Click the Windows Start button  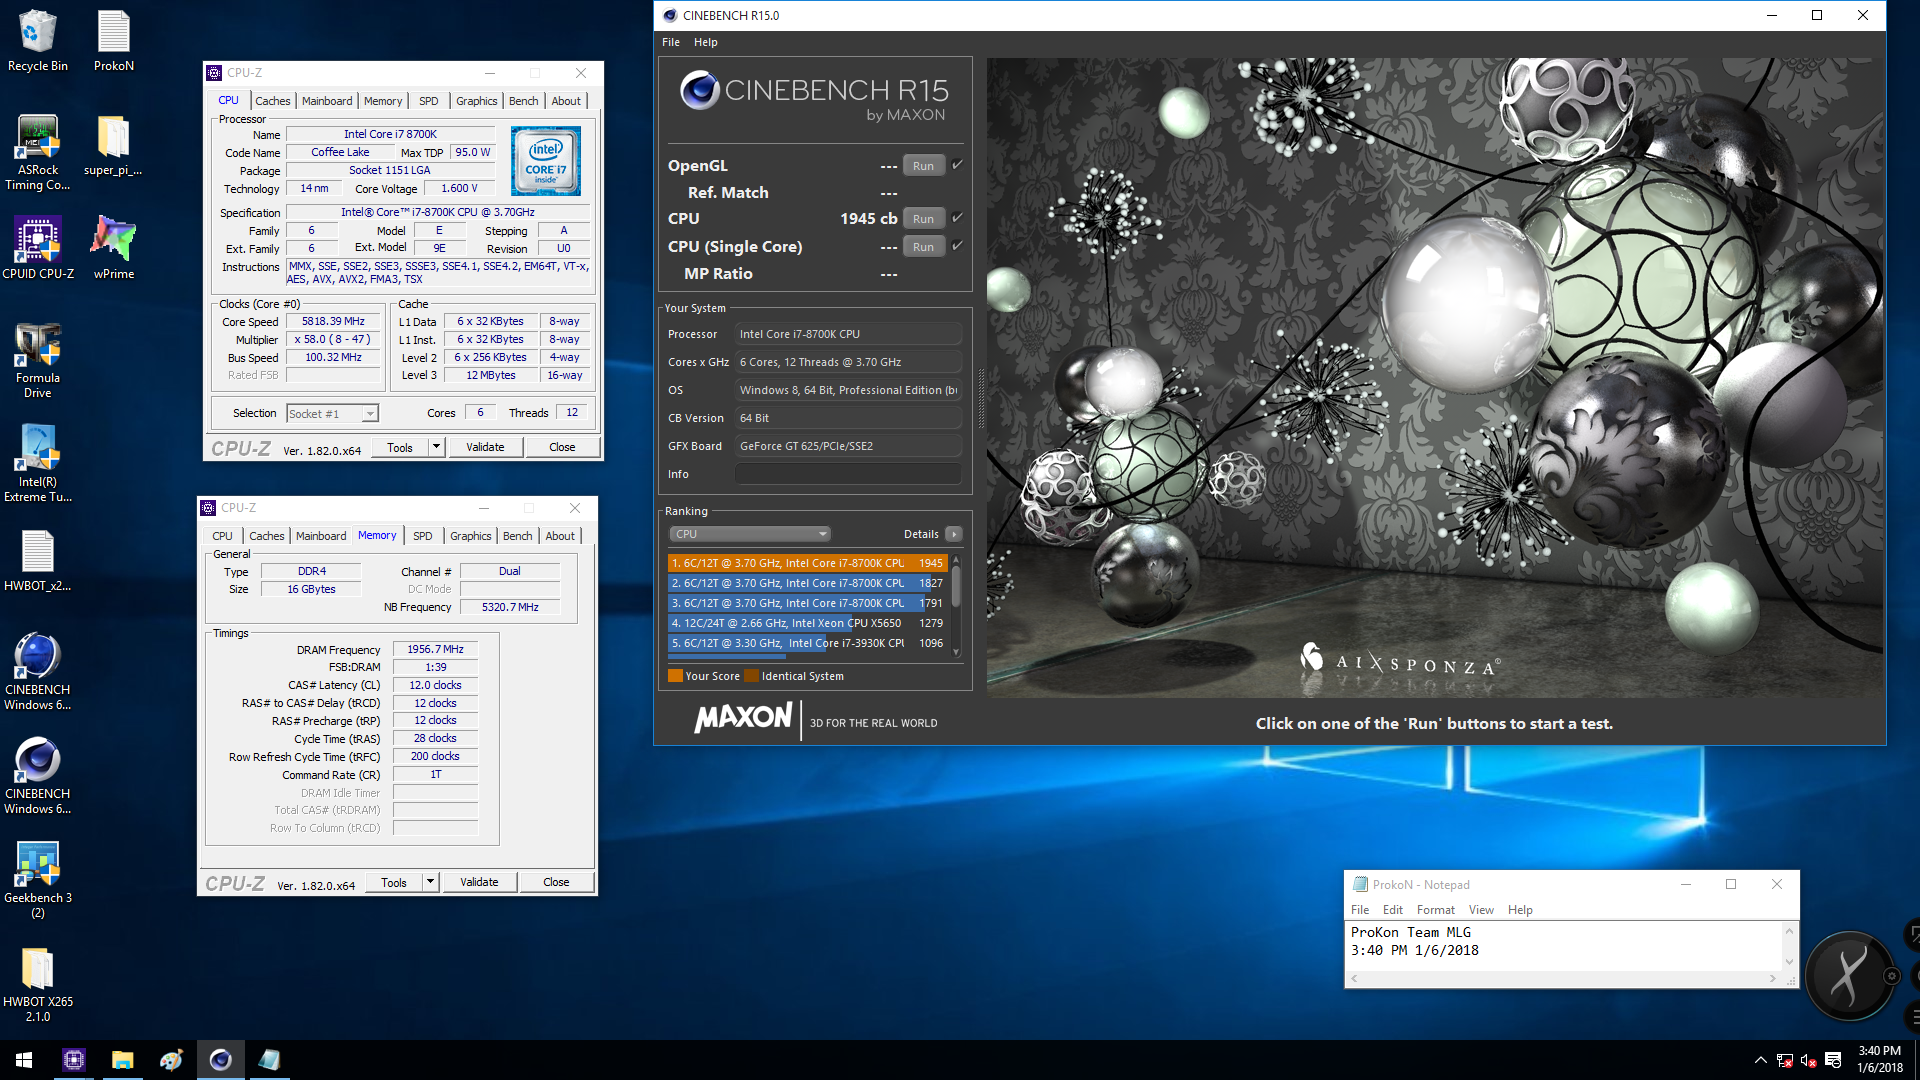(x=24, y=1060)
